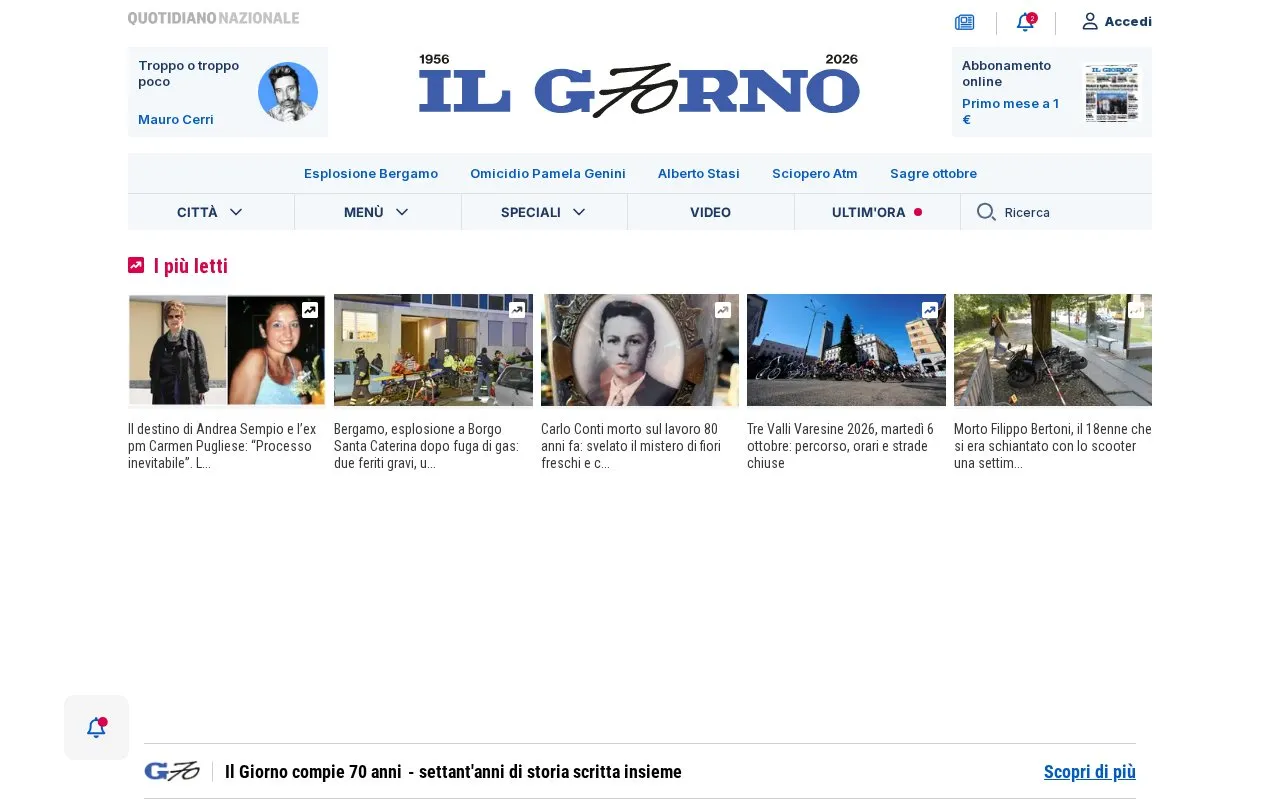Open Andrea Sempio article thumbnail
The width and height of the screenshot is (1280, 800).
coord(227,350)
